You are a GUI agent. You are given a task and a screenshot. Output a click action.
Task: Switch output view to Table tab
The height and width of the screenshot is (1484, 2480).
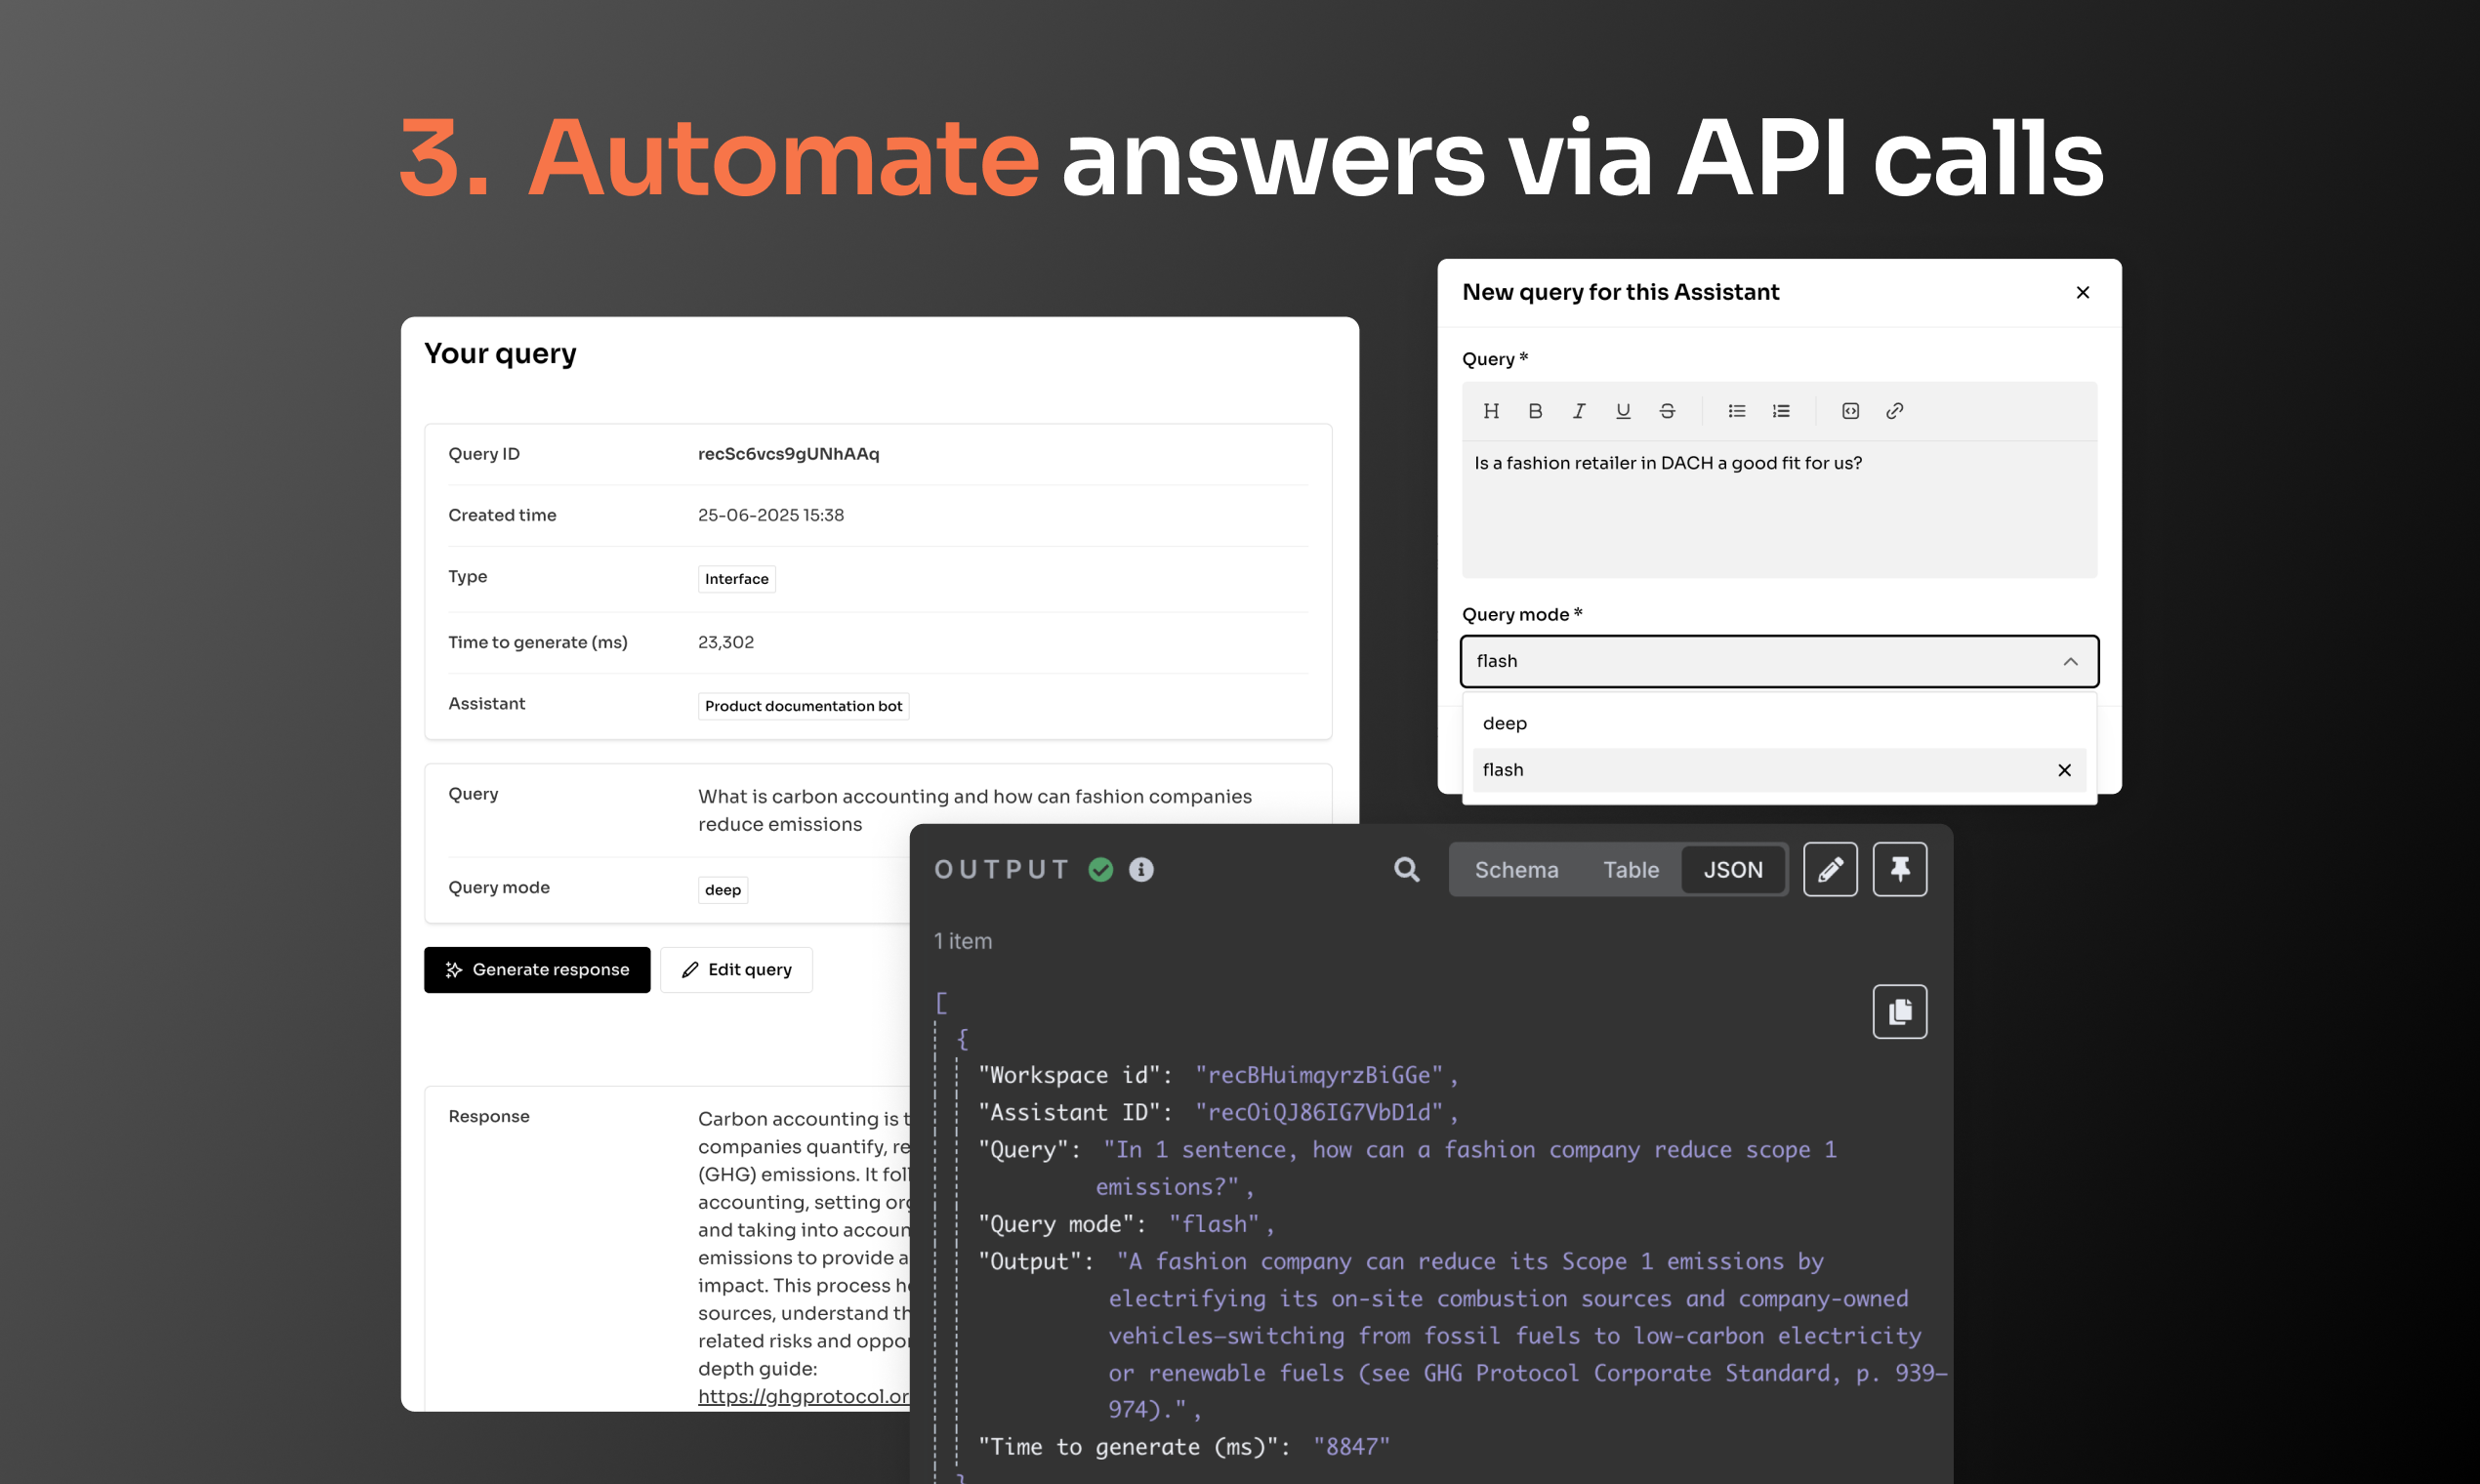coord(1631,870)
